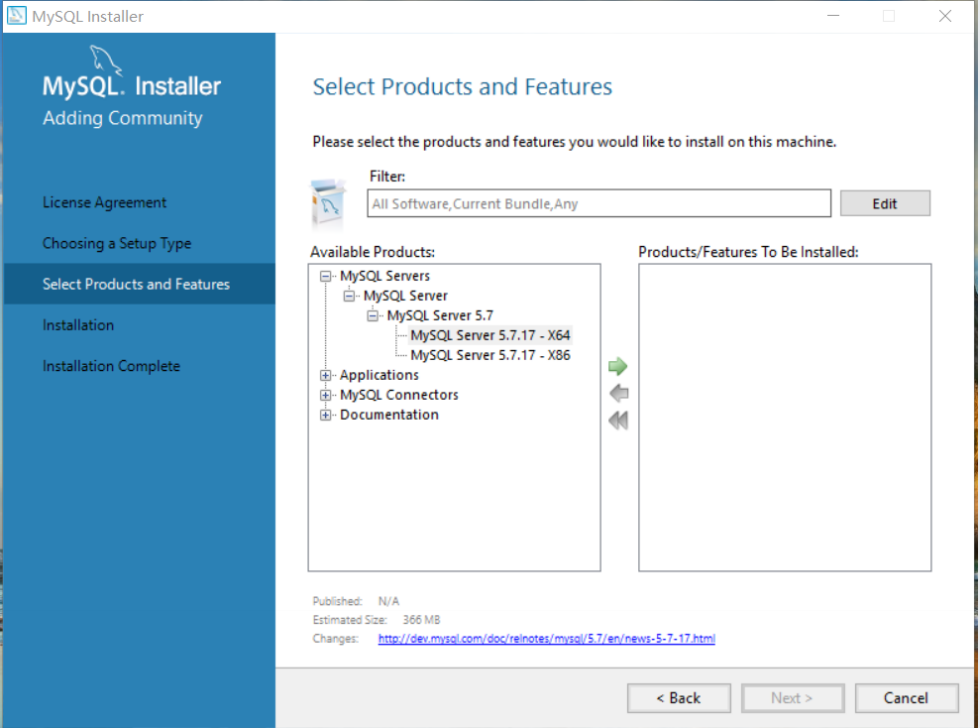This screenshot has height=728, width=980.
Task: Select MySQL Server 5.7.17 - X86
Action: click(489, 354)
